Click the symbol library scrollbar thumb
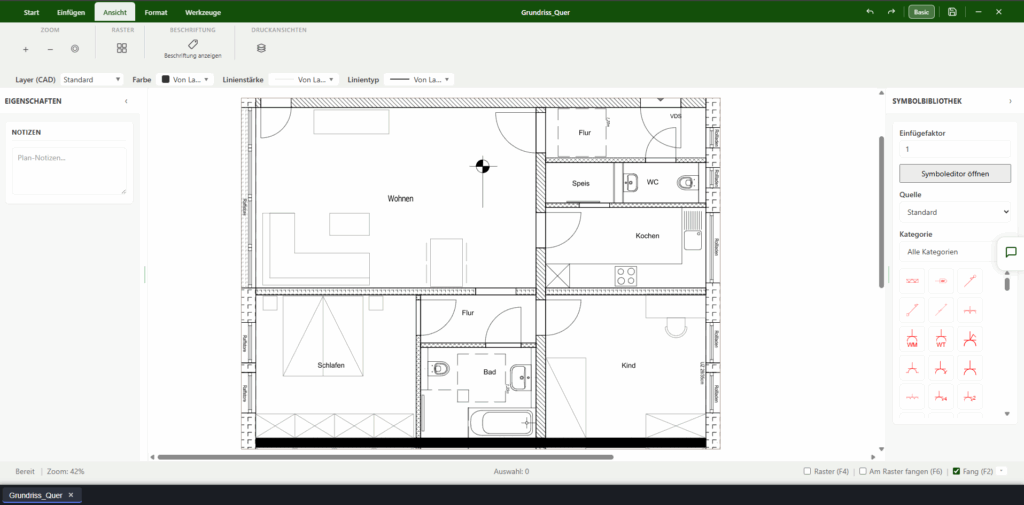This screenshot has height=505, width=1024. click(x=1007, y=284)
